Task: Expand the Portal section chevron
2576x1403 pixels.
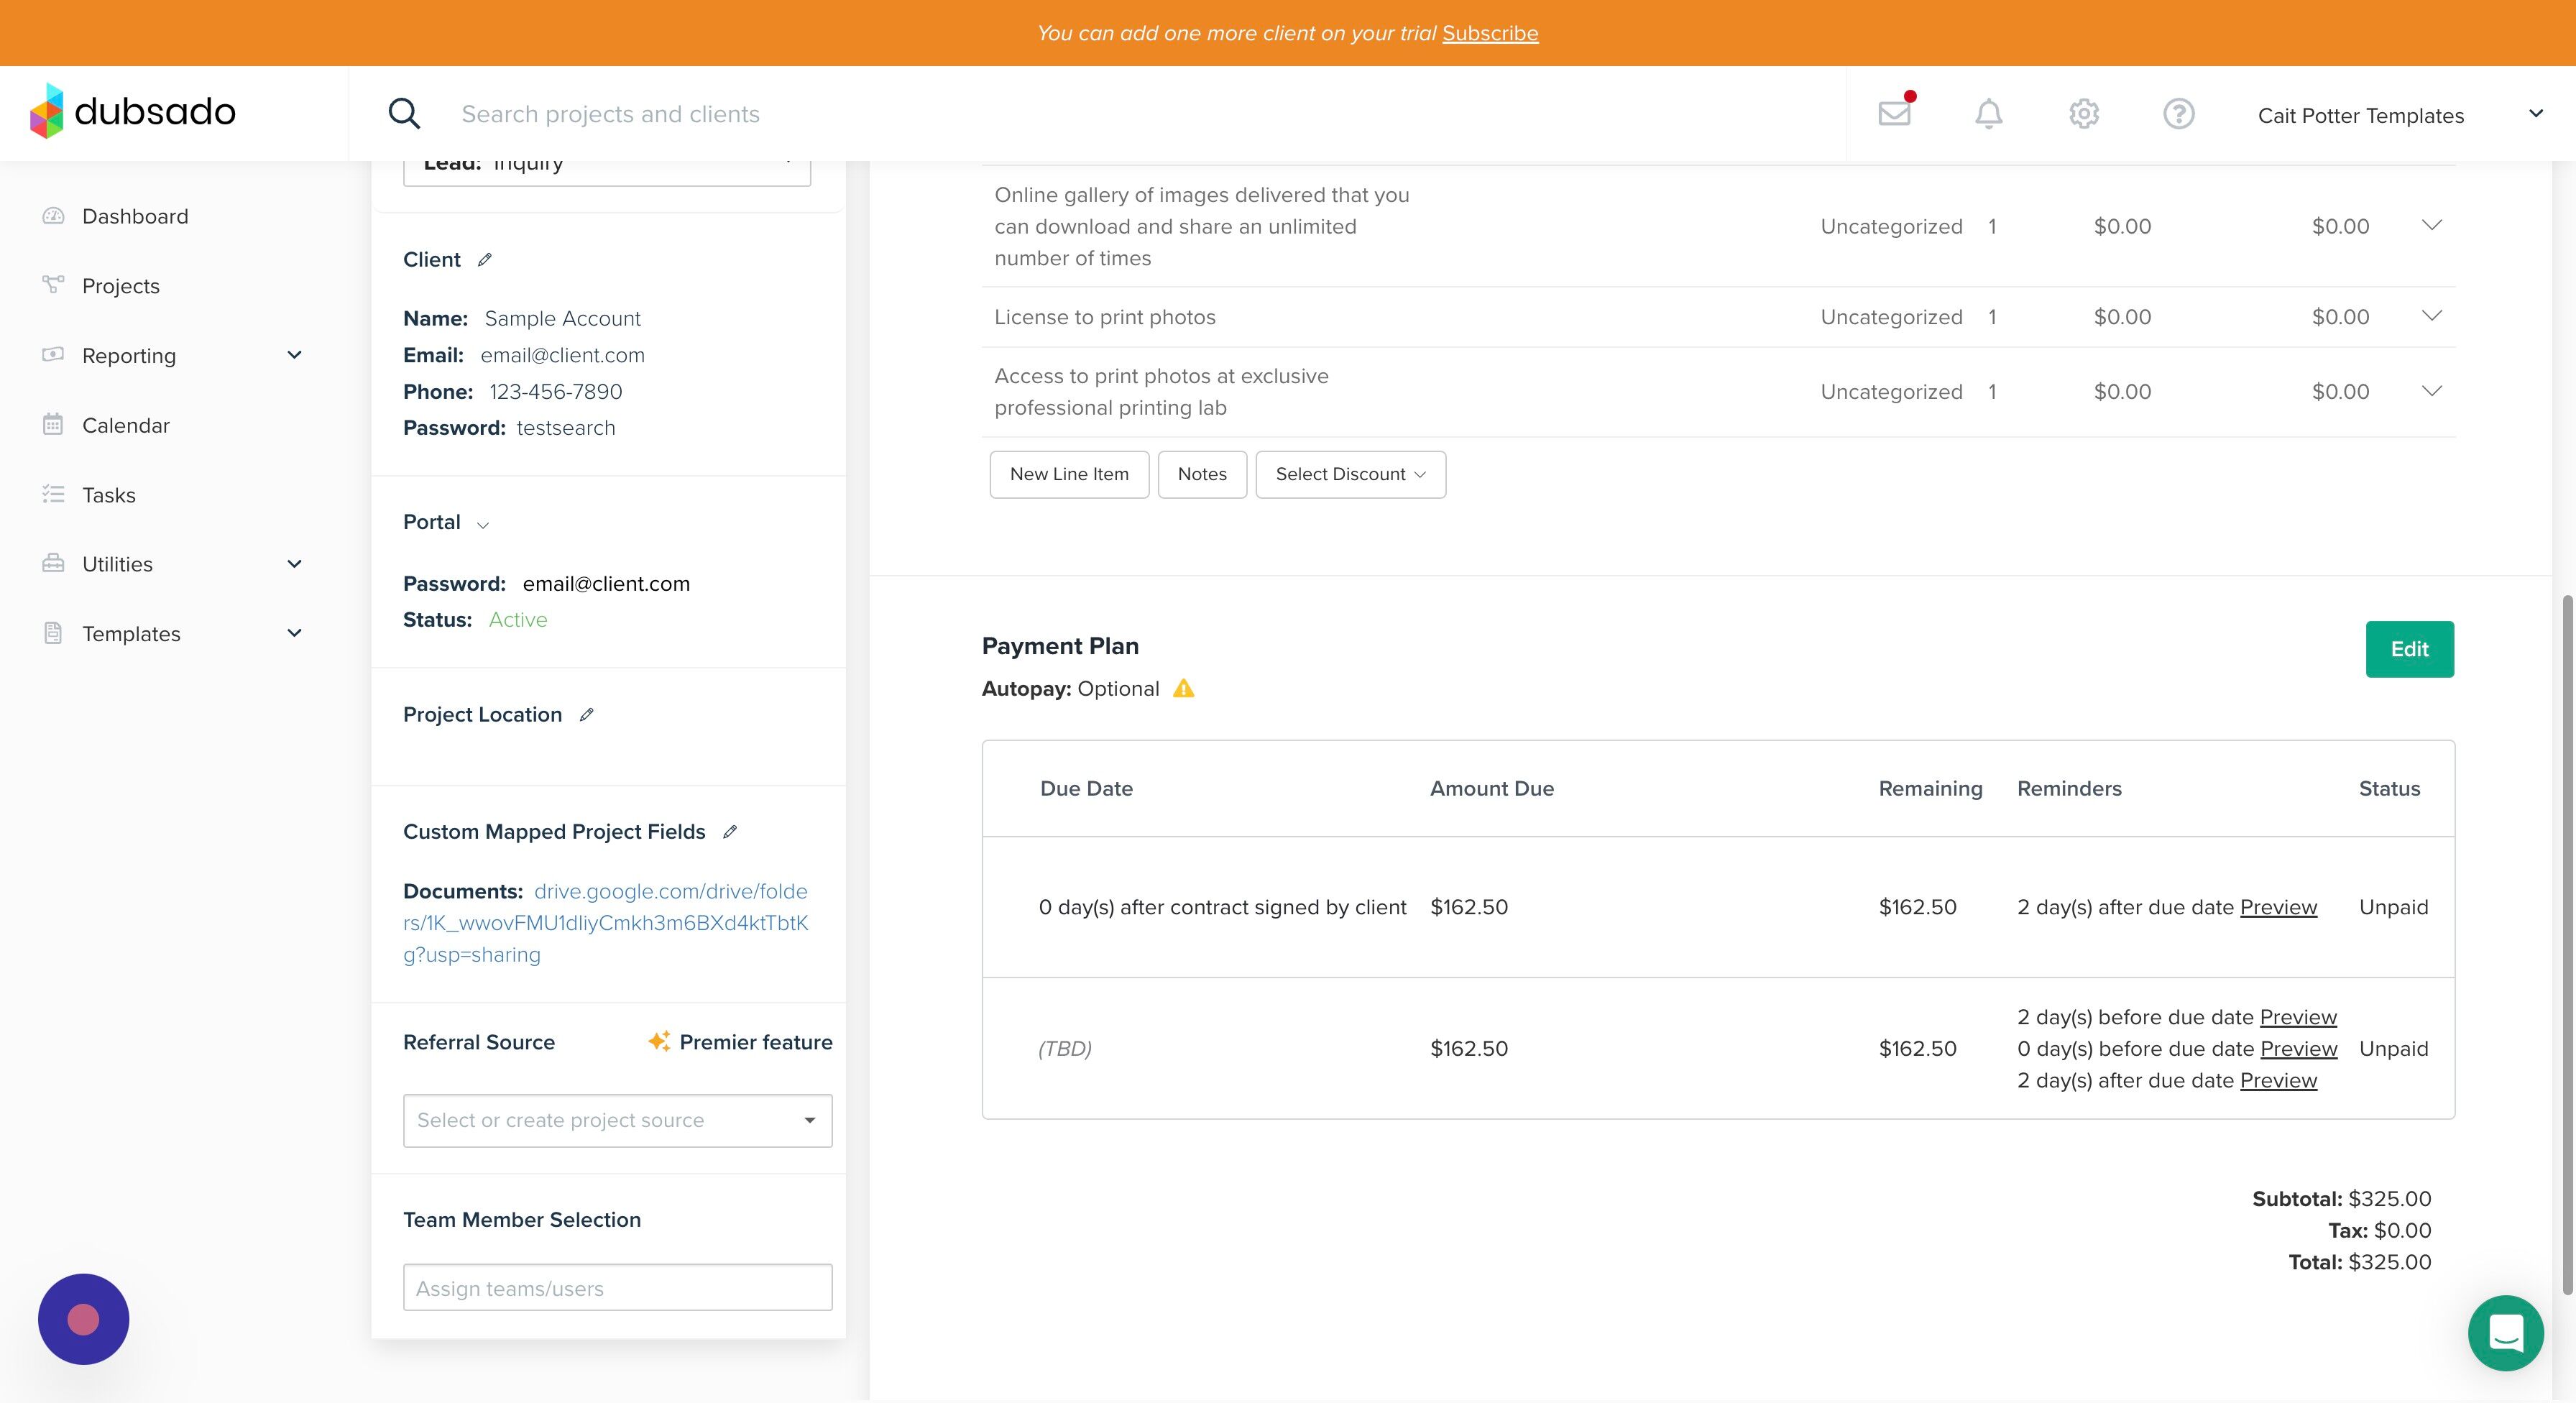Action: pos(483,525)
